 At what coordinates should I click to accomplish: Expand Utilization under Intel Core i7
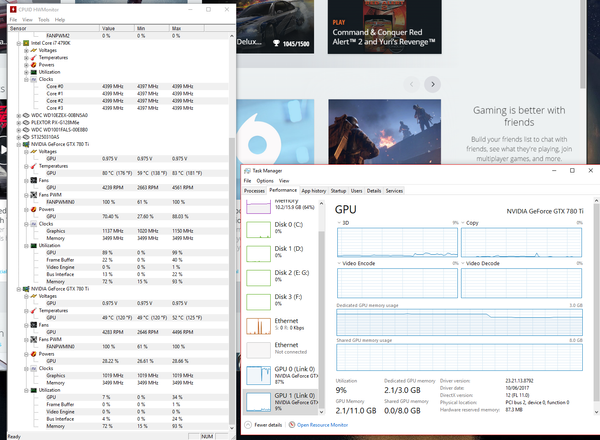click(x=26, y=72)
